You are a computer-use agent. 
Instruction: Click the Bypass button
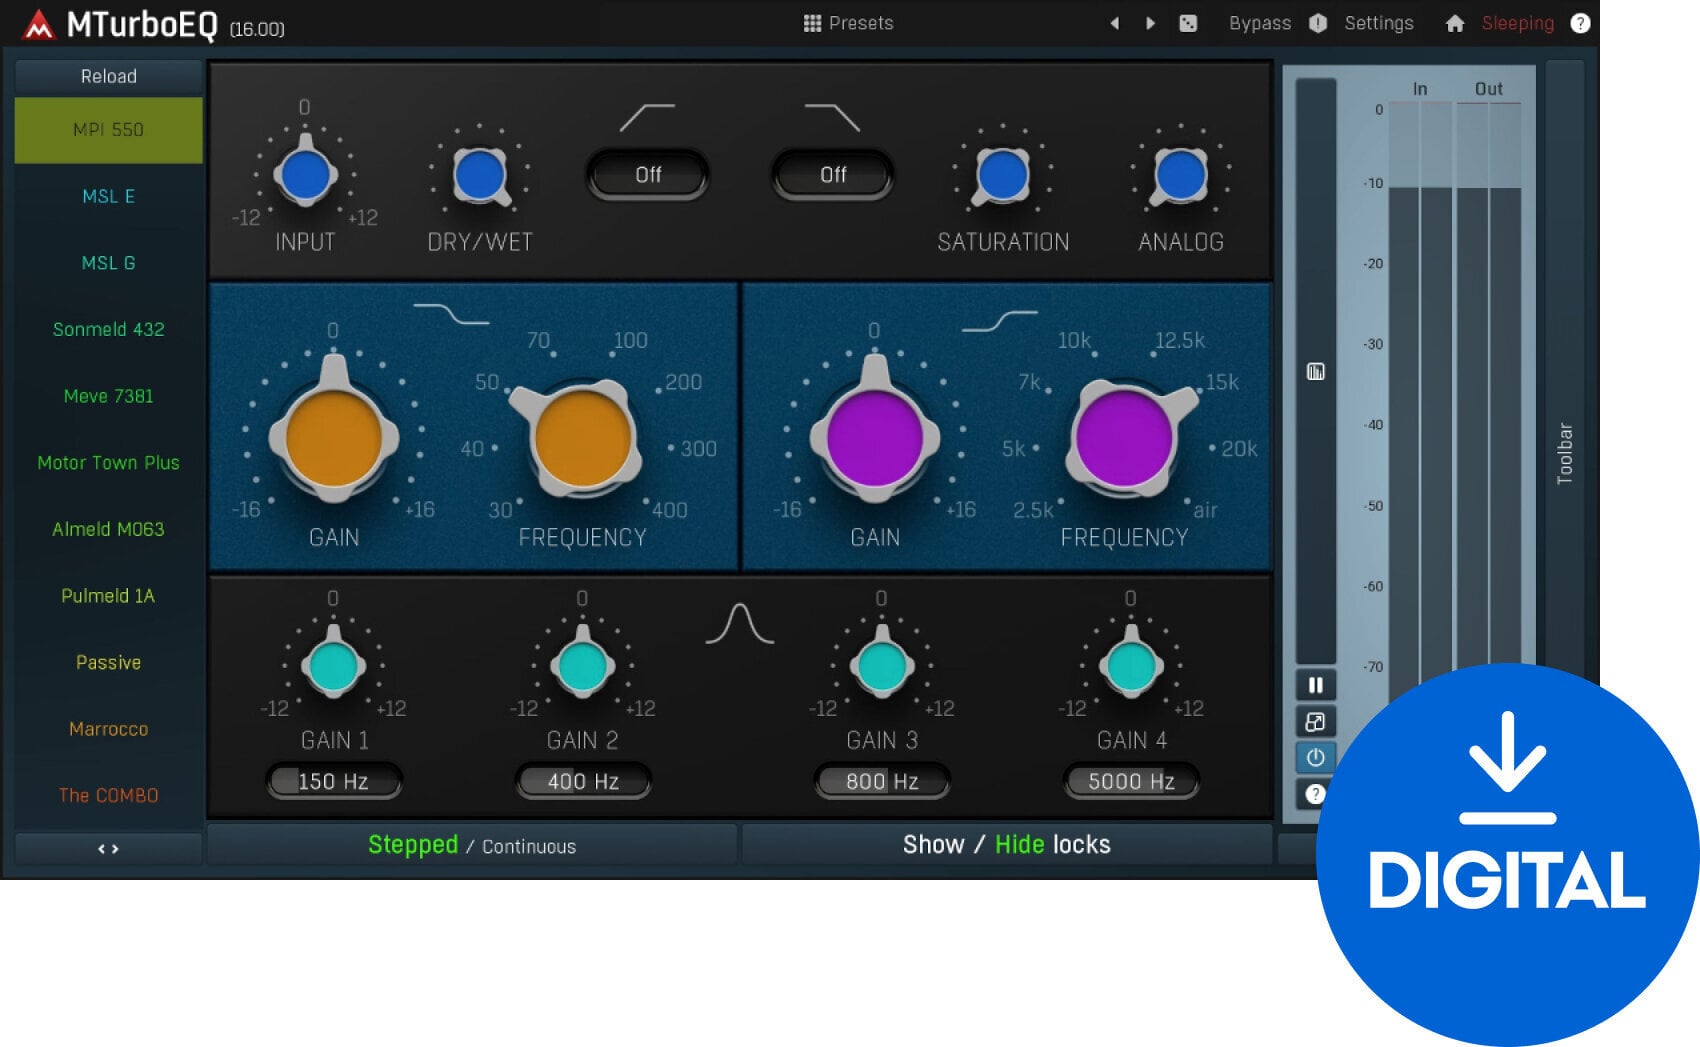tap(1258, 23)
